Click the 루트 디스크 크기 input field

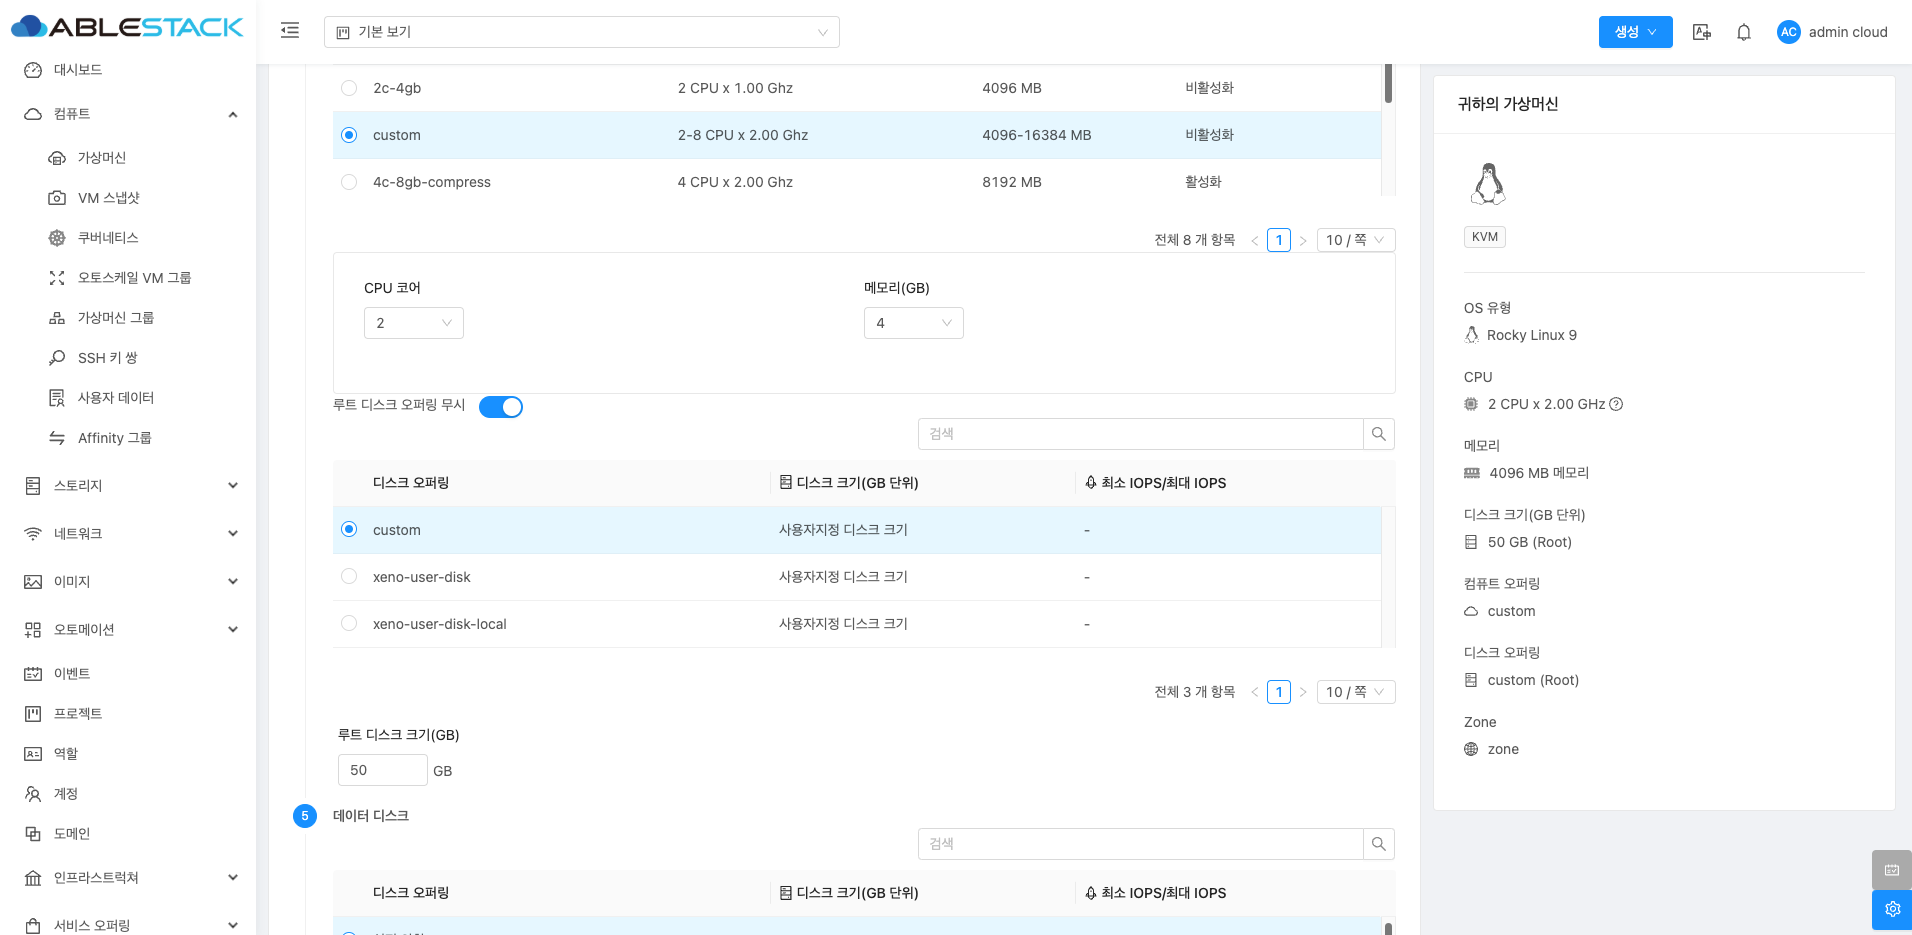(x=383, y=770)
